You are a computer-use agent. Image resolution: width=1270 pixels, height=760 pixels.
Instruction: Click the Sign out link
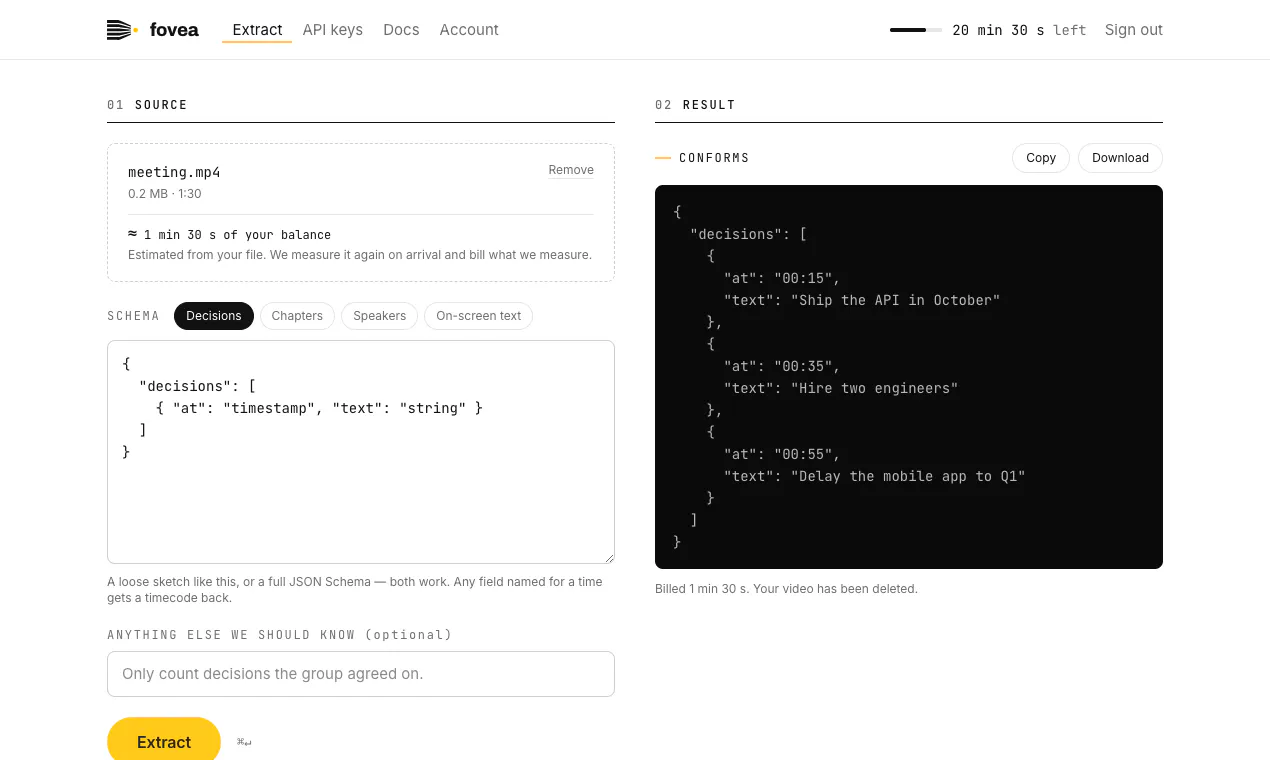(x=1133, y=30)
